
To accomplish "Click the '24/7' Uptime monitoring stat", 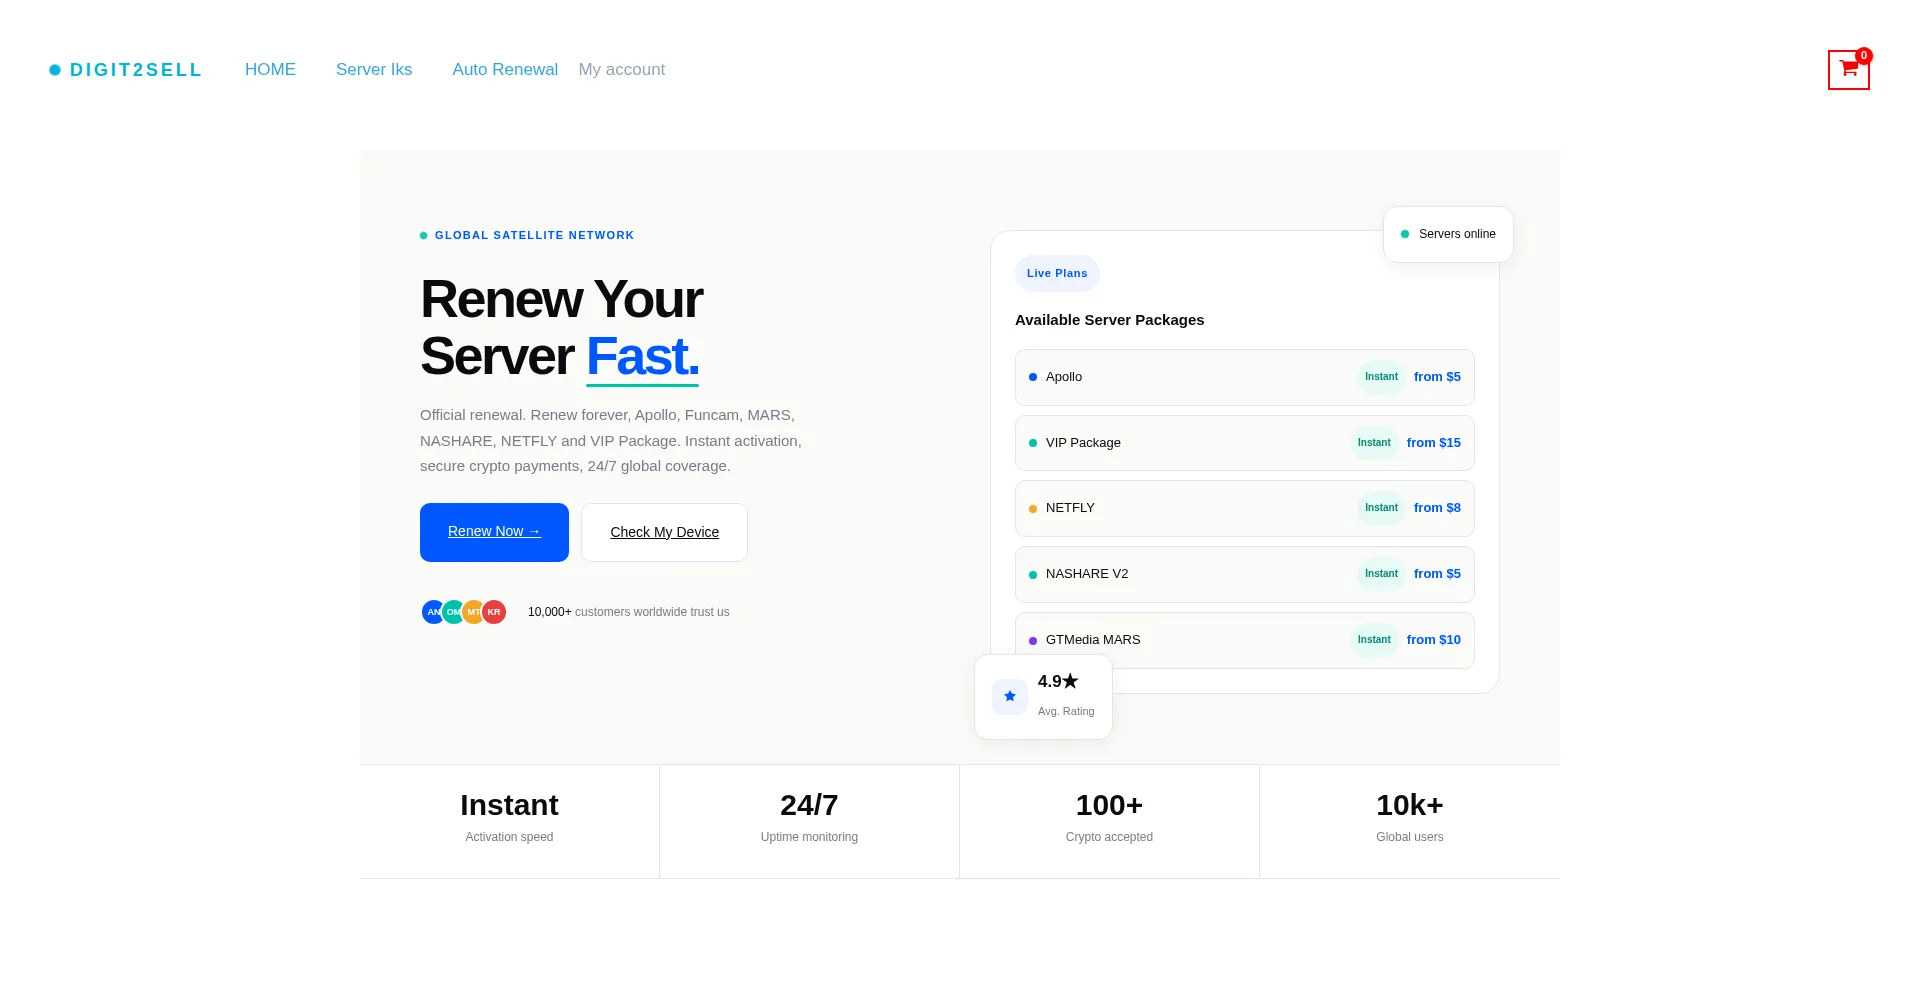I will 809,821.
